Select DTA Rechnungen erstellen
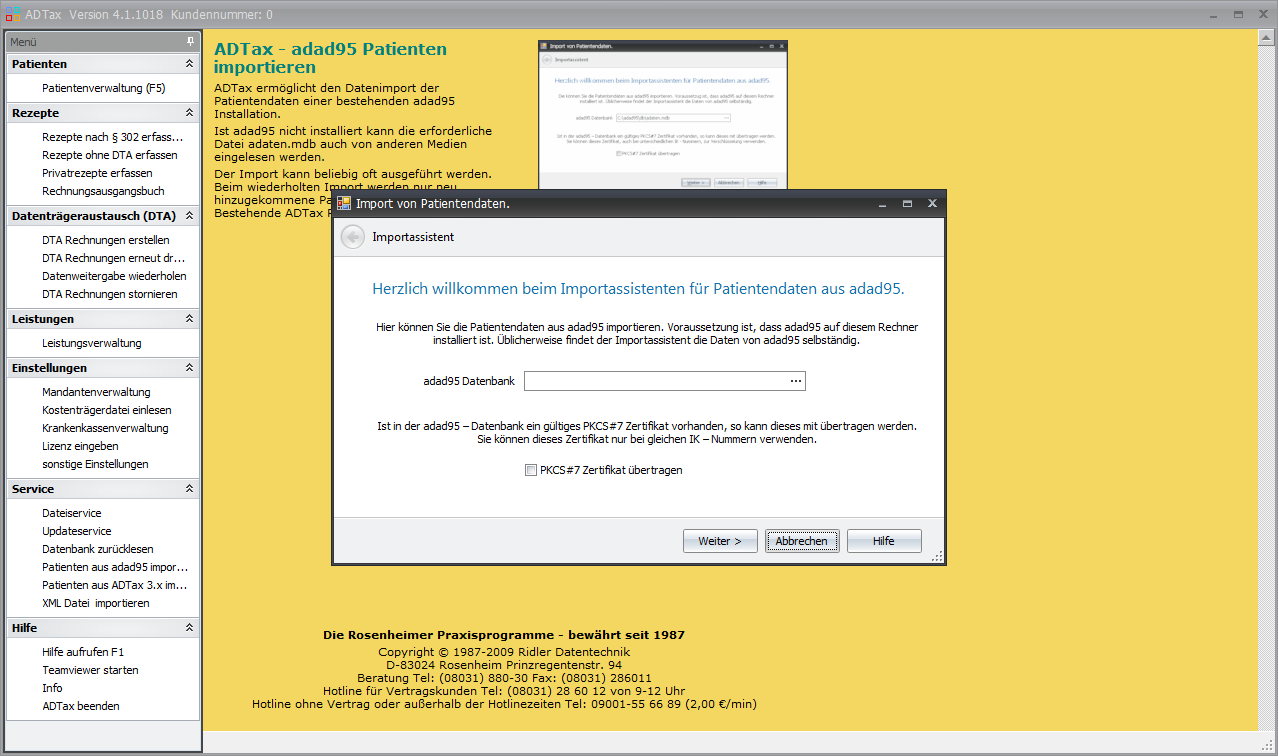 tap(106, 240)
